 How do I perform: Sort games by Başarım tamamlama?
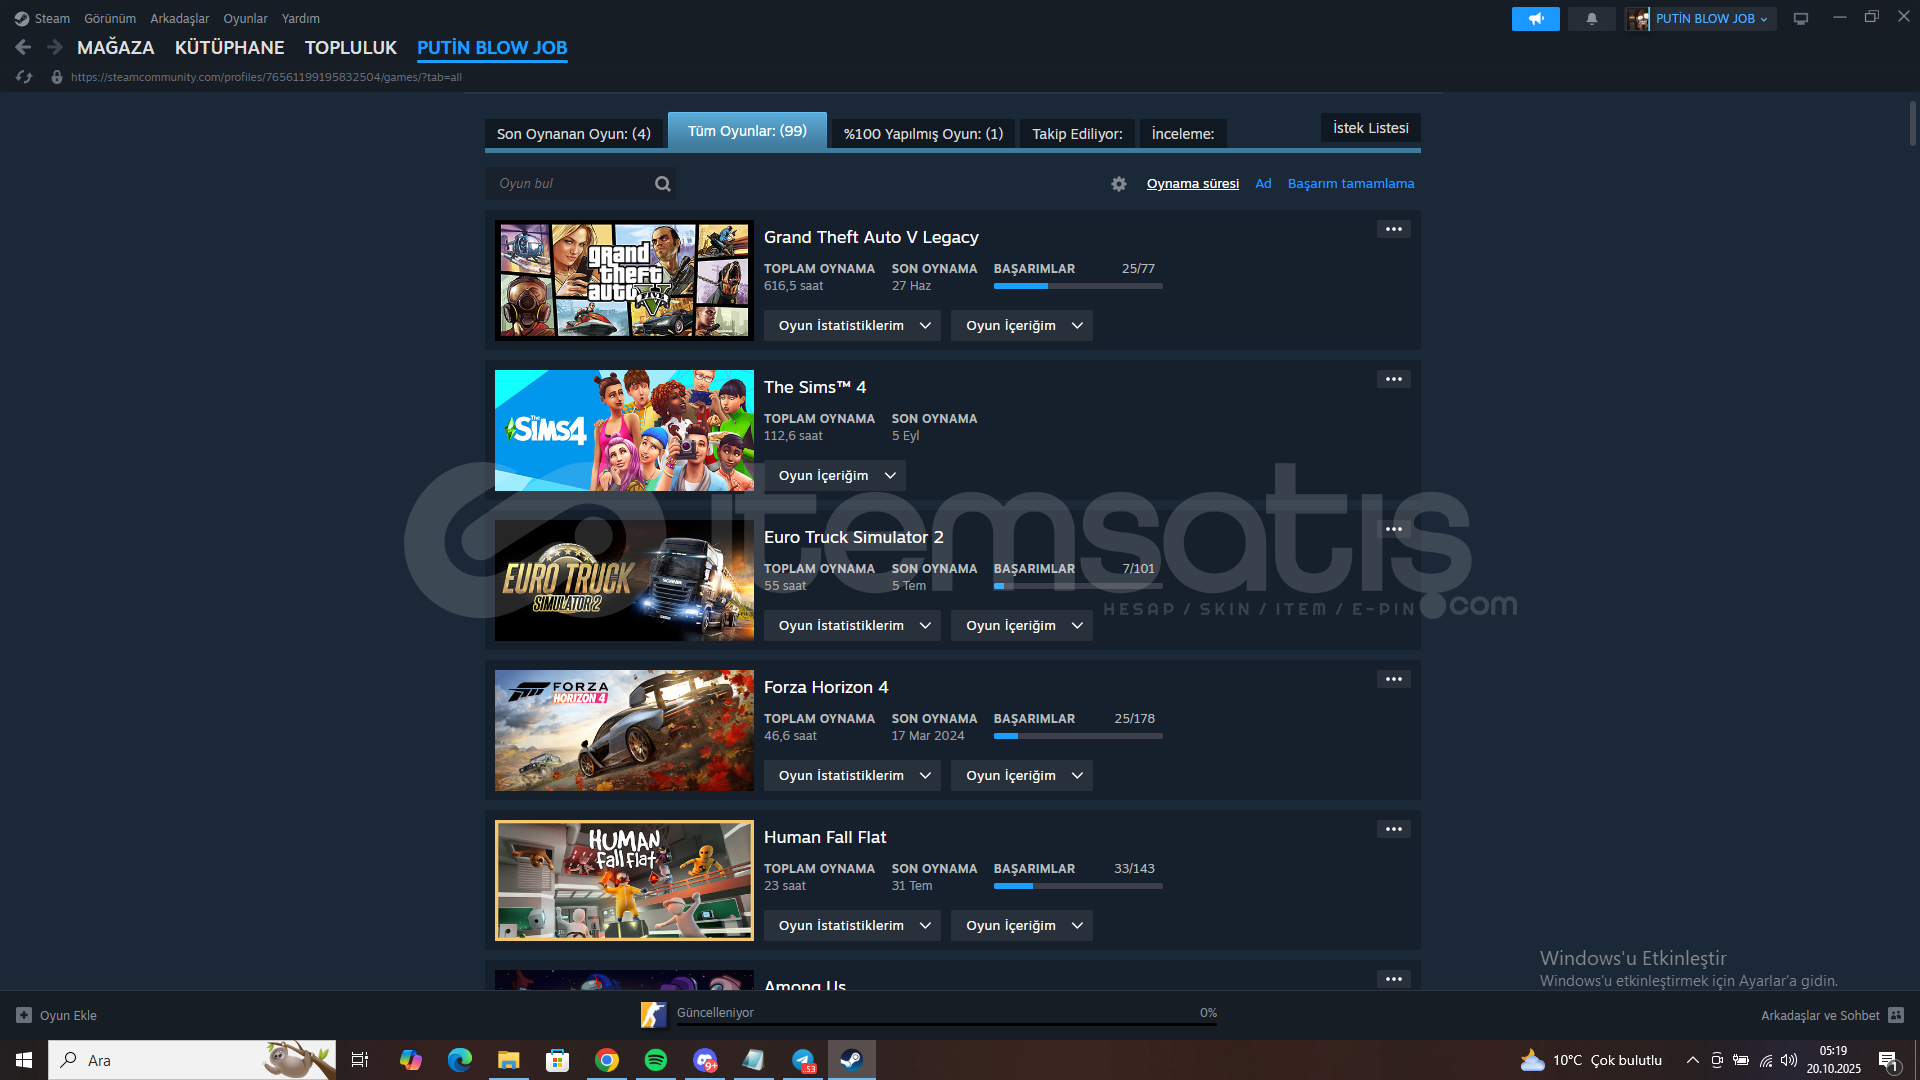pos(1350,184)
